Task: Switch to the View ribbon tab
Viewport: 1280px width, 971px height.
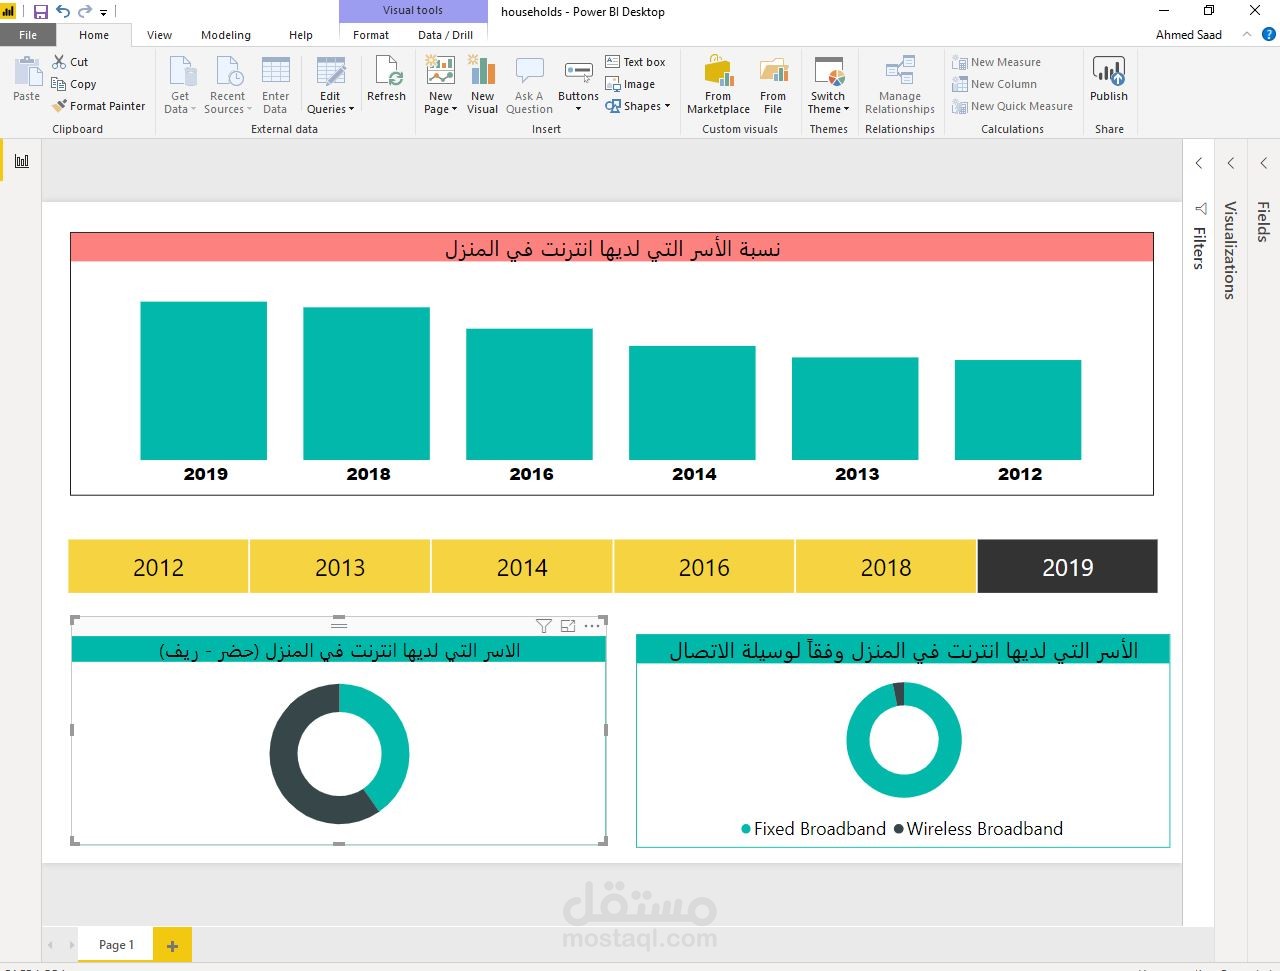Action: [x=159, y=35]
